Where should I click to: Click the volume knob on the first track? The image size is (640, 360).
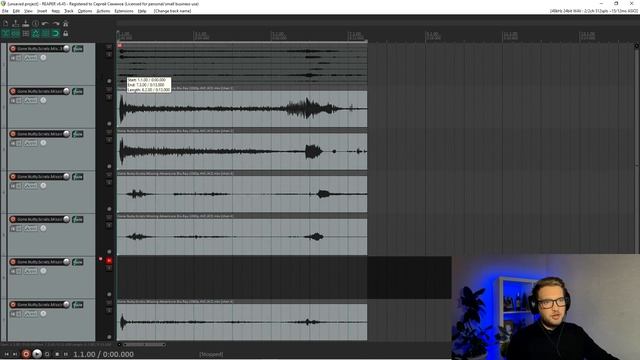tap(66, 49)
